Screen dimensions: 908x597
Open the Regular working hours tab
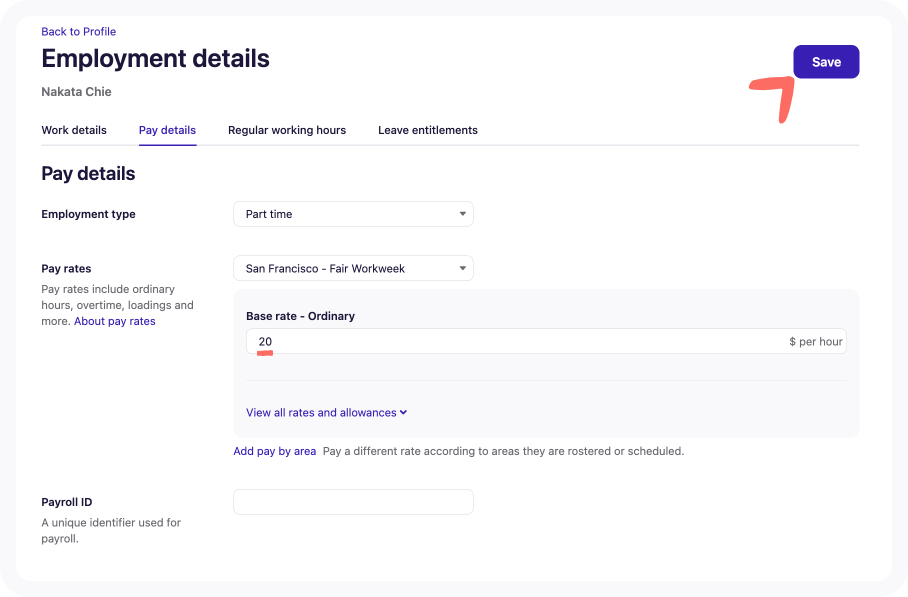point(287,130)
